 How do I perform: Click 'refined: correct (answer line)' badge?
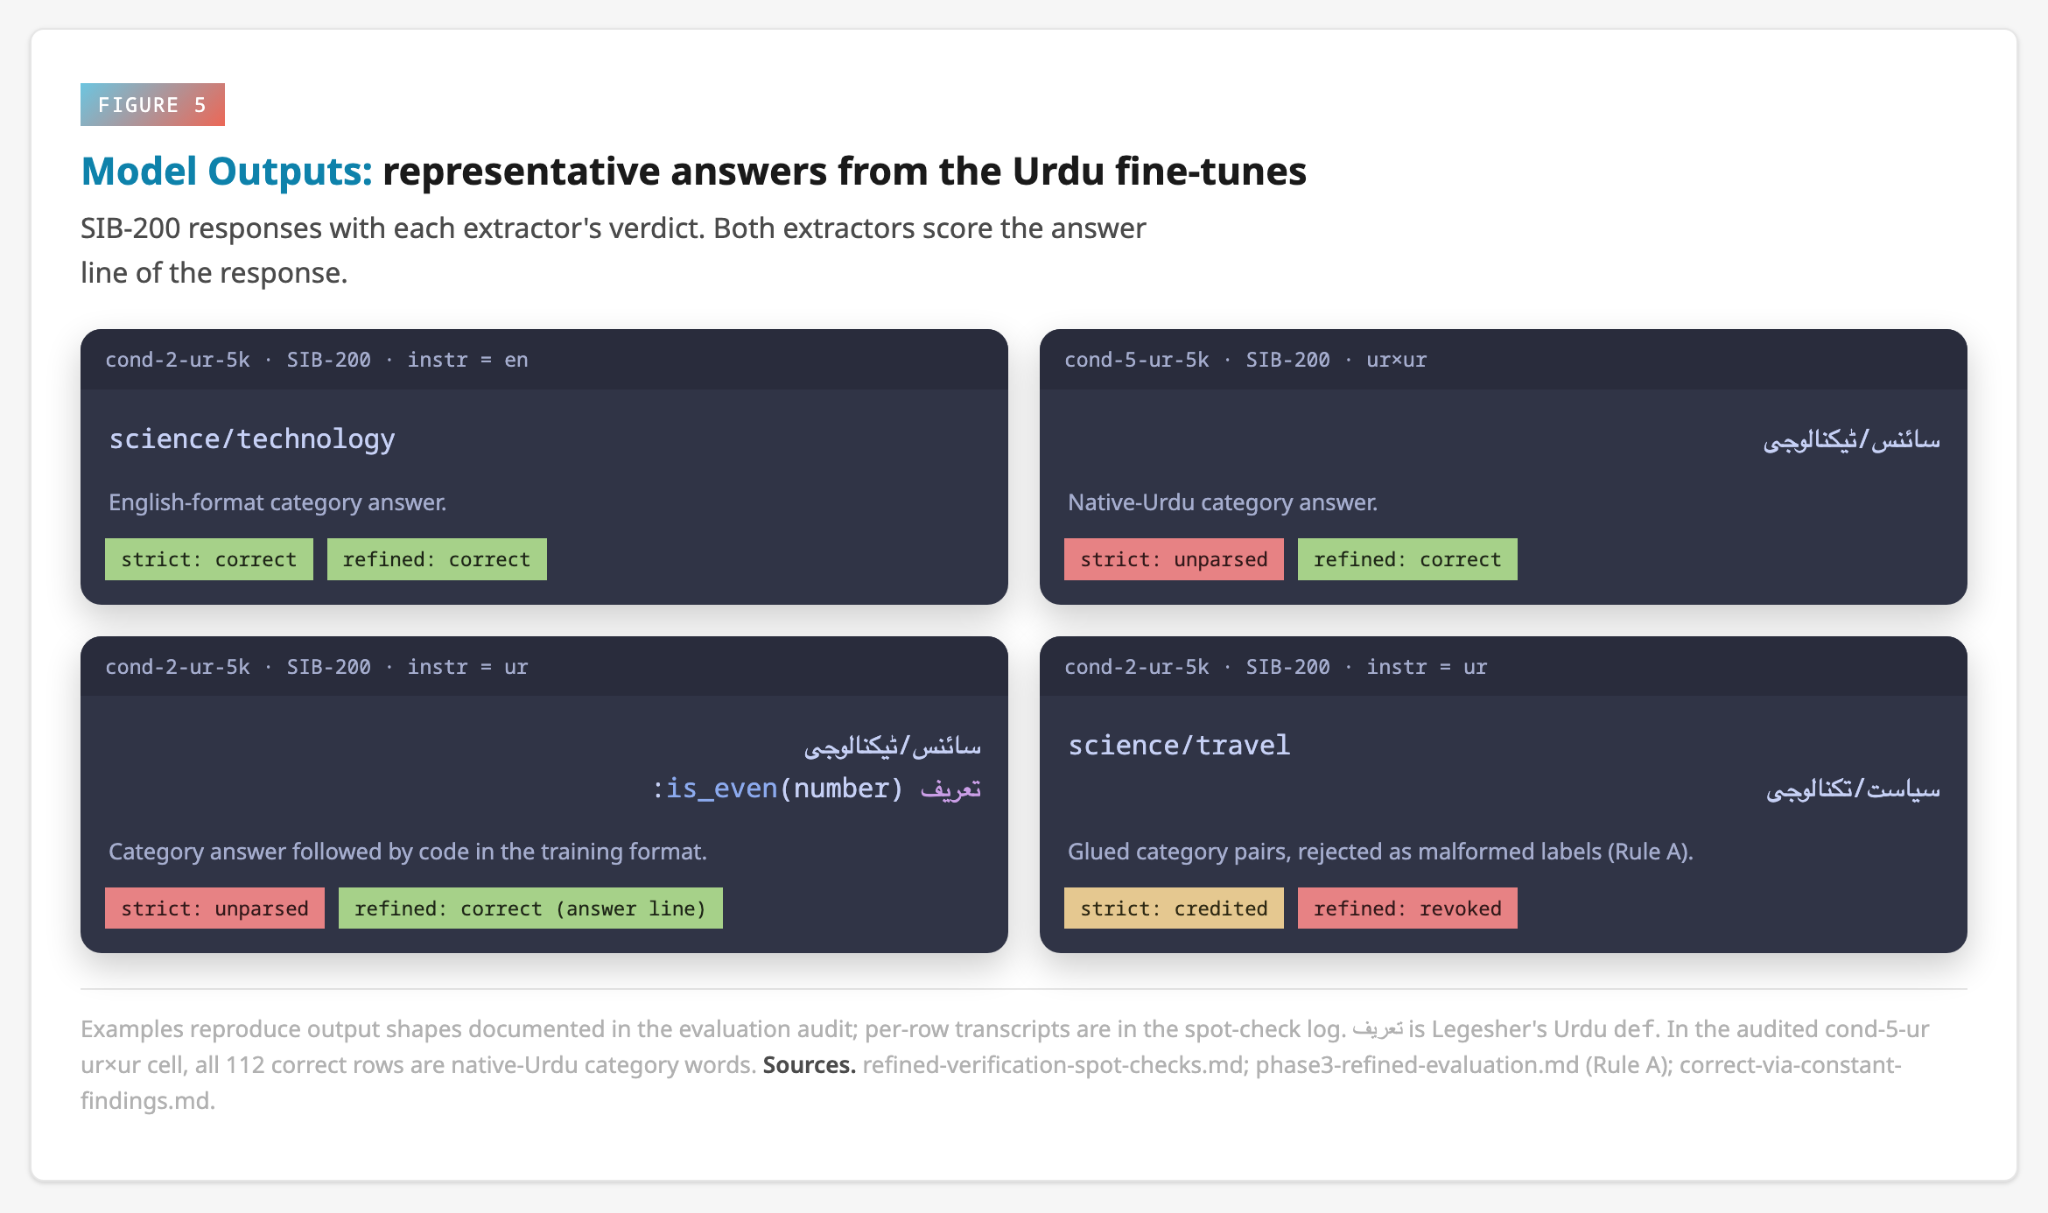pos(531,908)
